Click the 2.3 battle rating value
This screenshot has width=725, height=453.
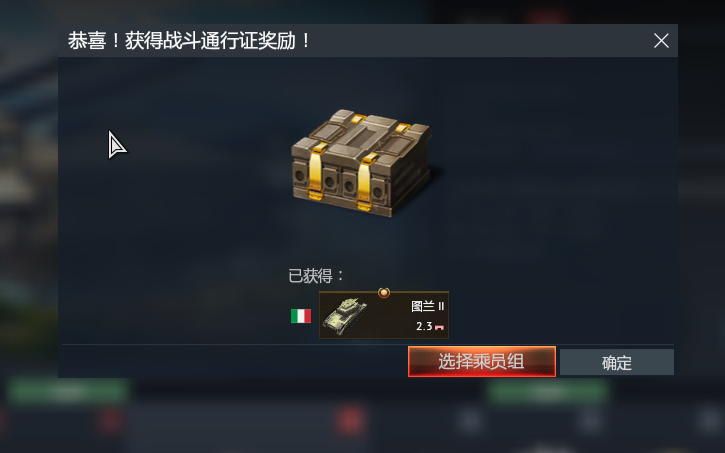424,326
